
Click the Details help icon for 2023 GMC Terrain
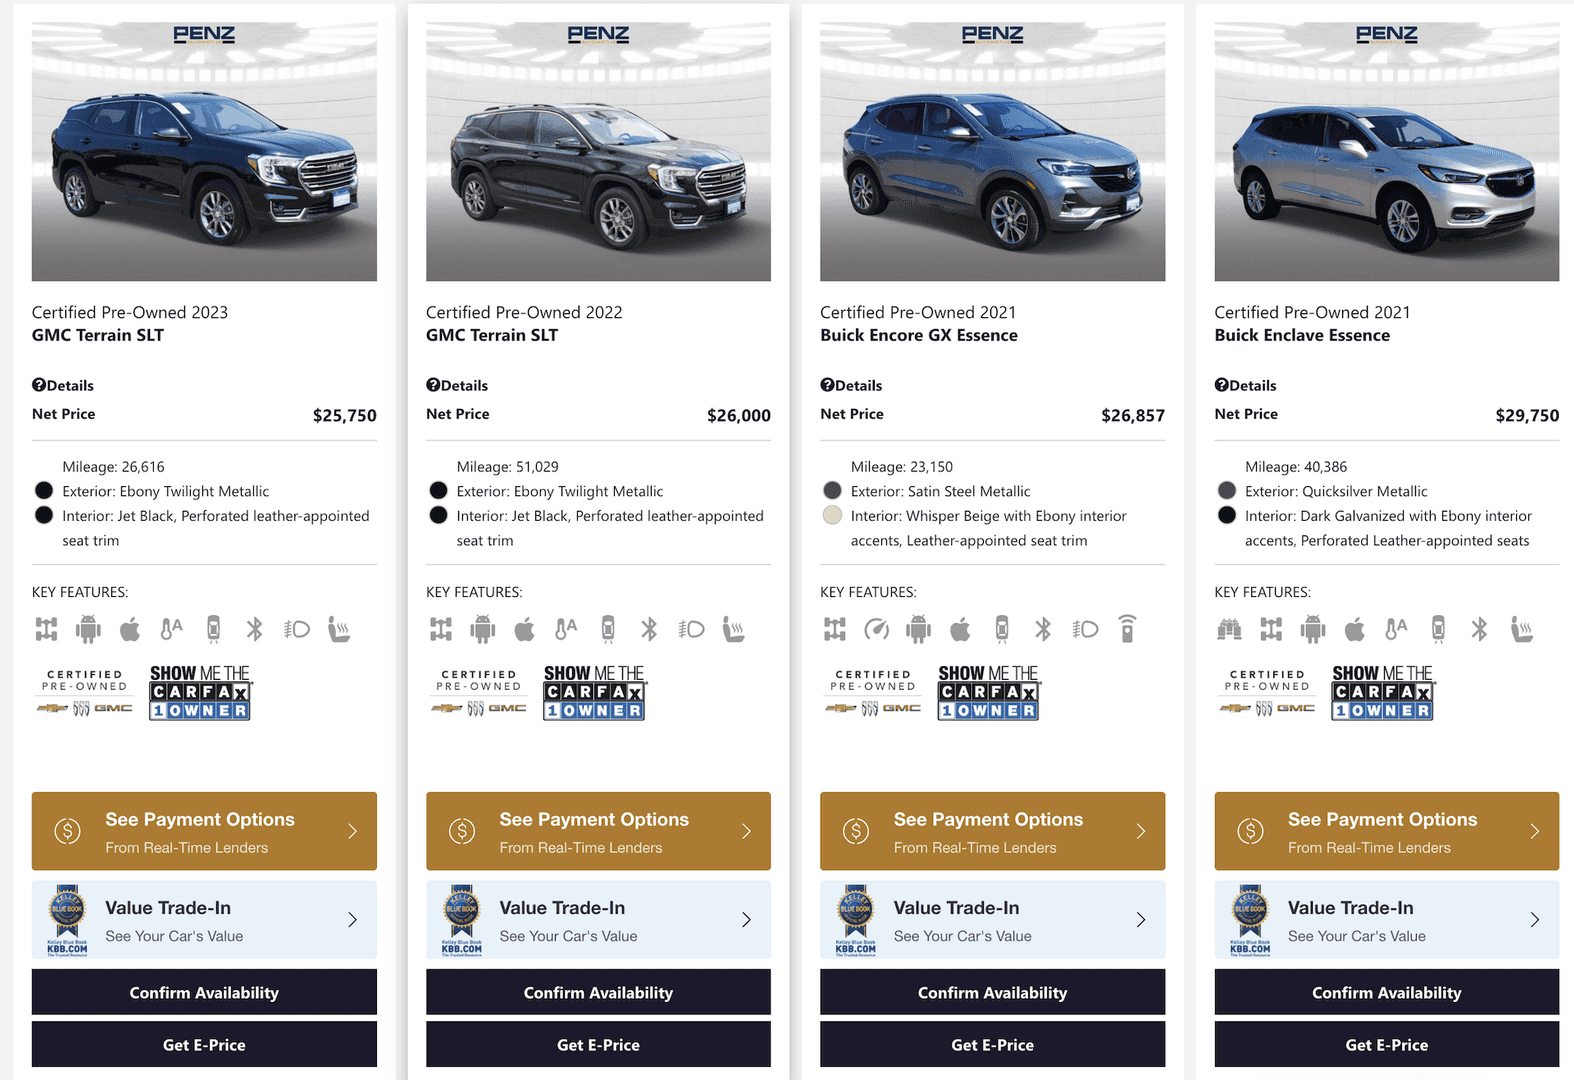point(38,385)
